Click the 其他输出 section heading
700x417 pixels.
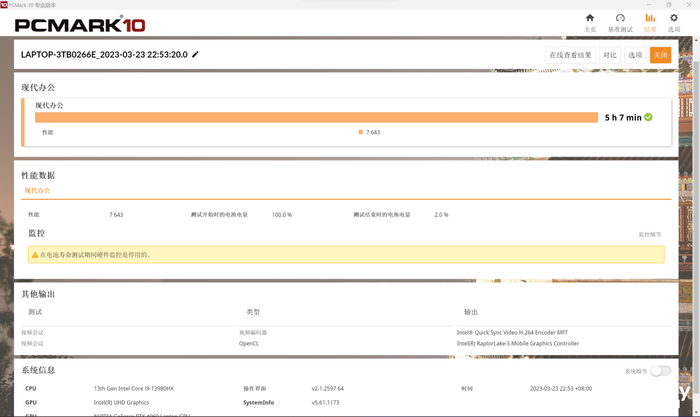click(x=38, y=294)
